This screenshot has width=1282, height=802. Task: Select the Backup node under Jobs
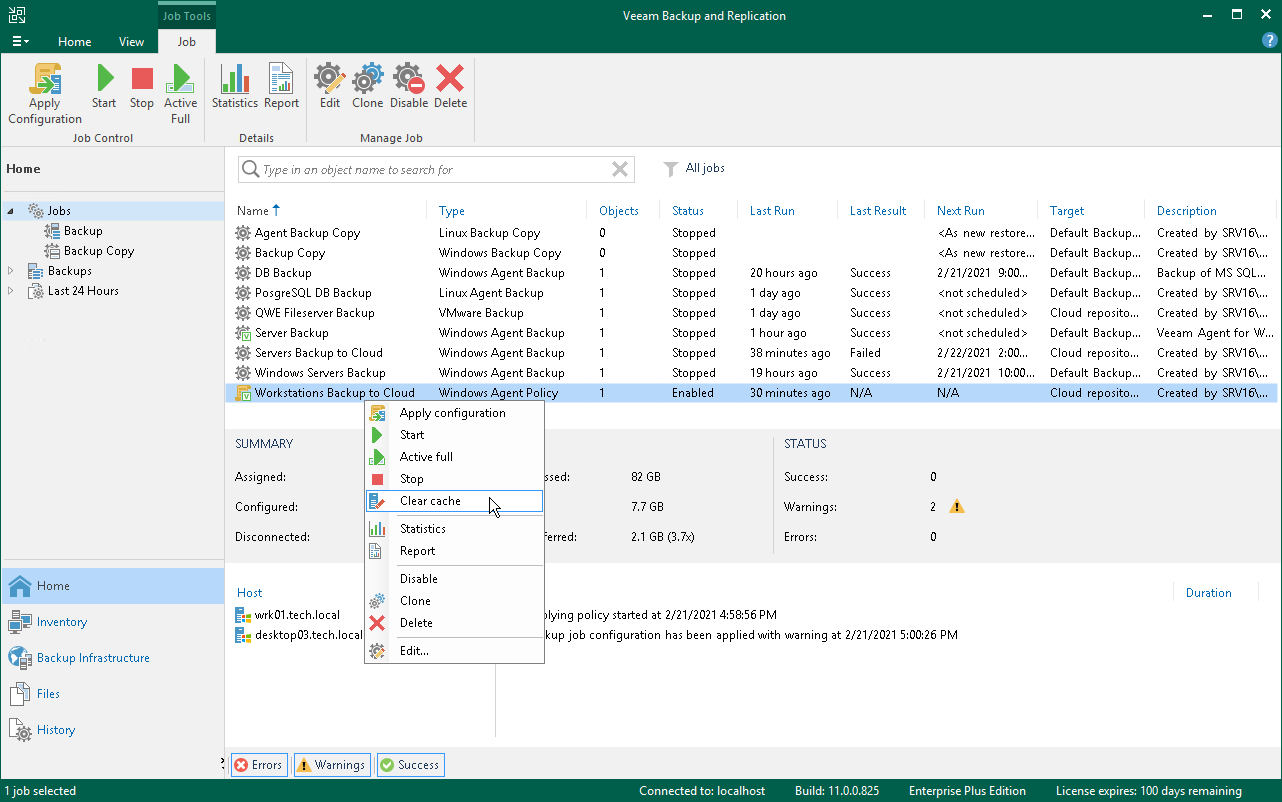click(x=83, y=231)
